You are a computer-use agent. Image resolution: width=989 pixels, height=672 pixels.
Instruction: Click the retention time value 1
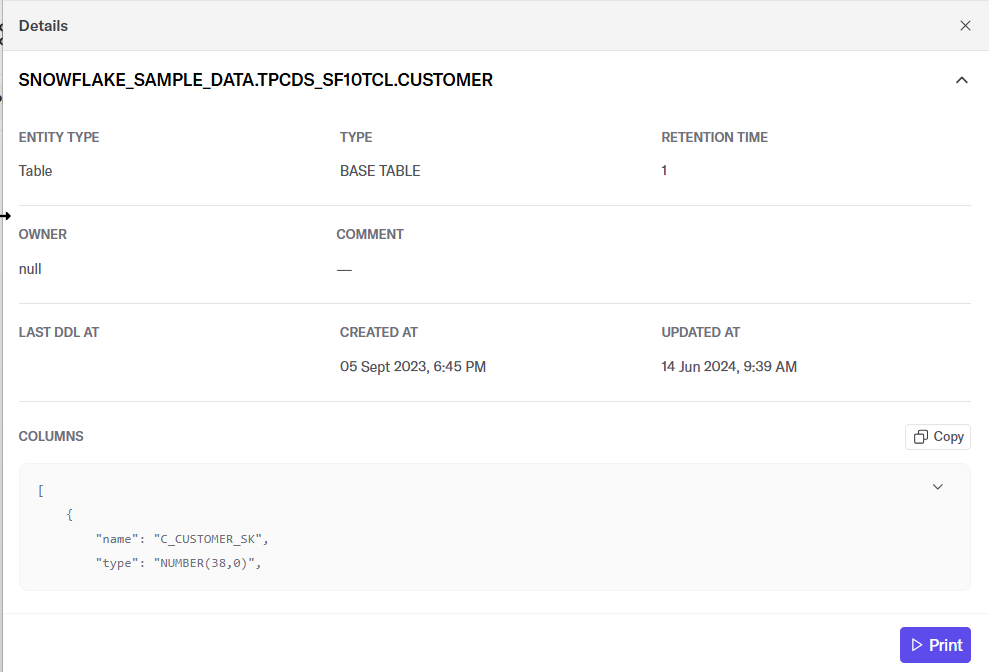click(664, 170)
